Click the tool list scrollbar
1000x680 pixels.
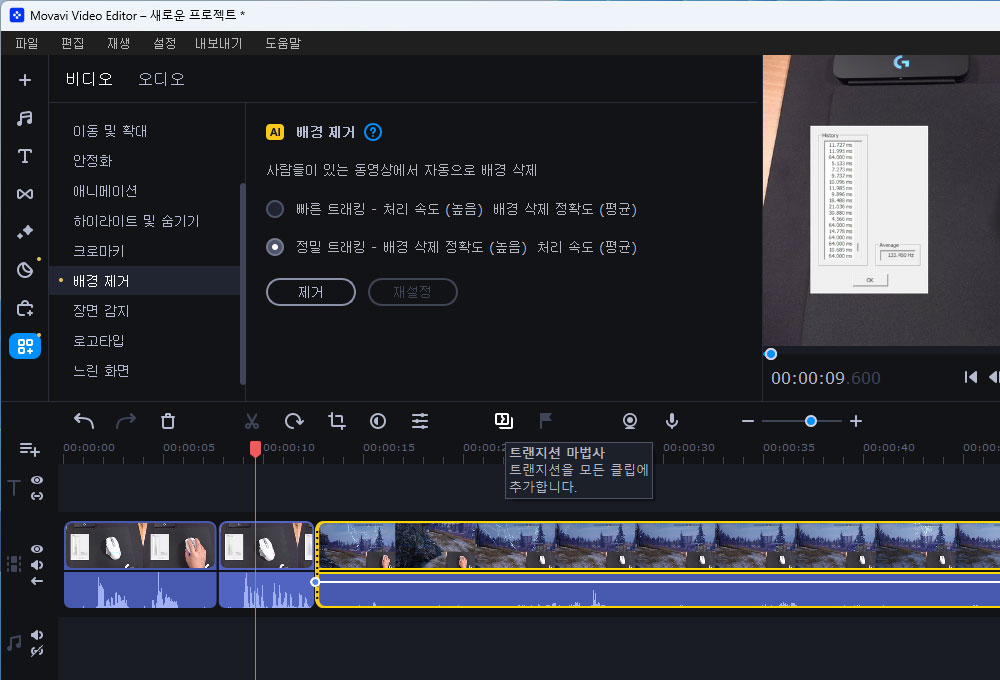pyautogui.click(x=242, y=284)
